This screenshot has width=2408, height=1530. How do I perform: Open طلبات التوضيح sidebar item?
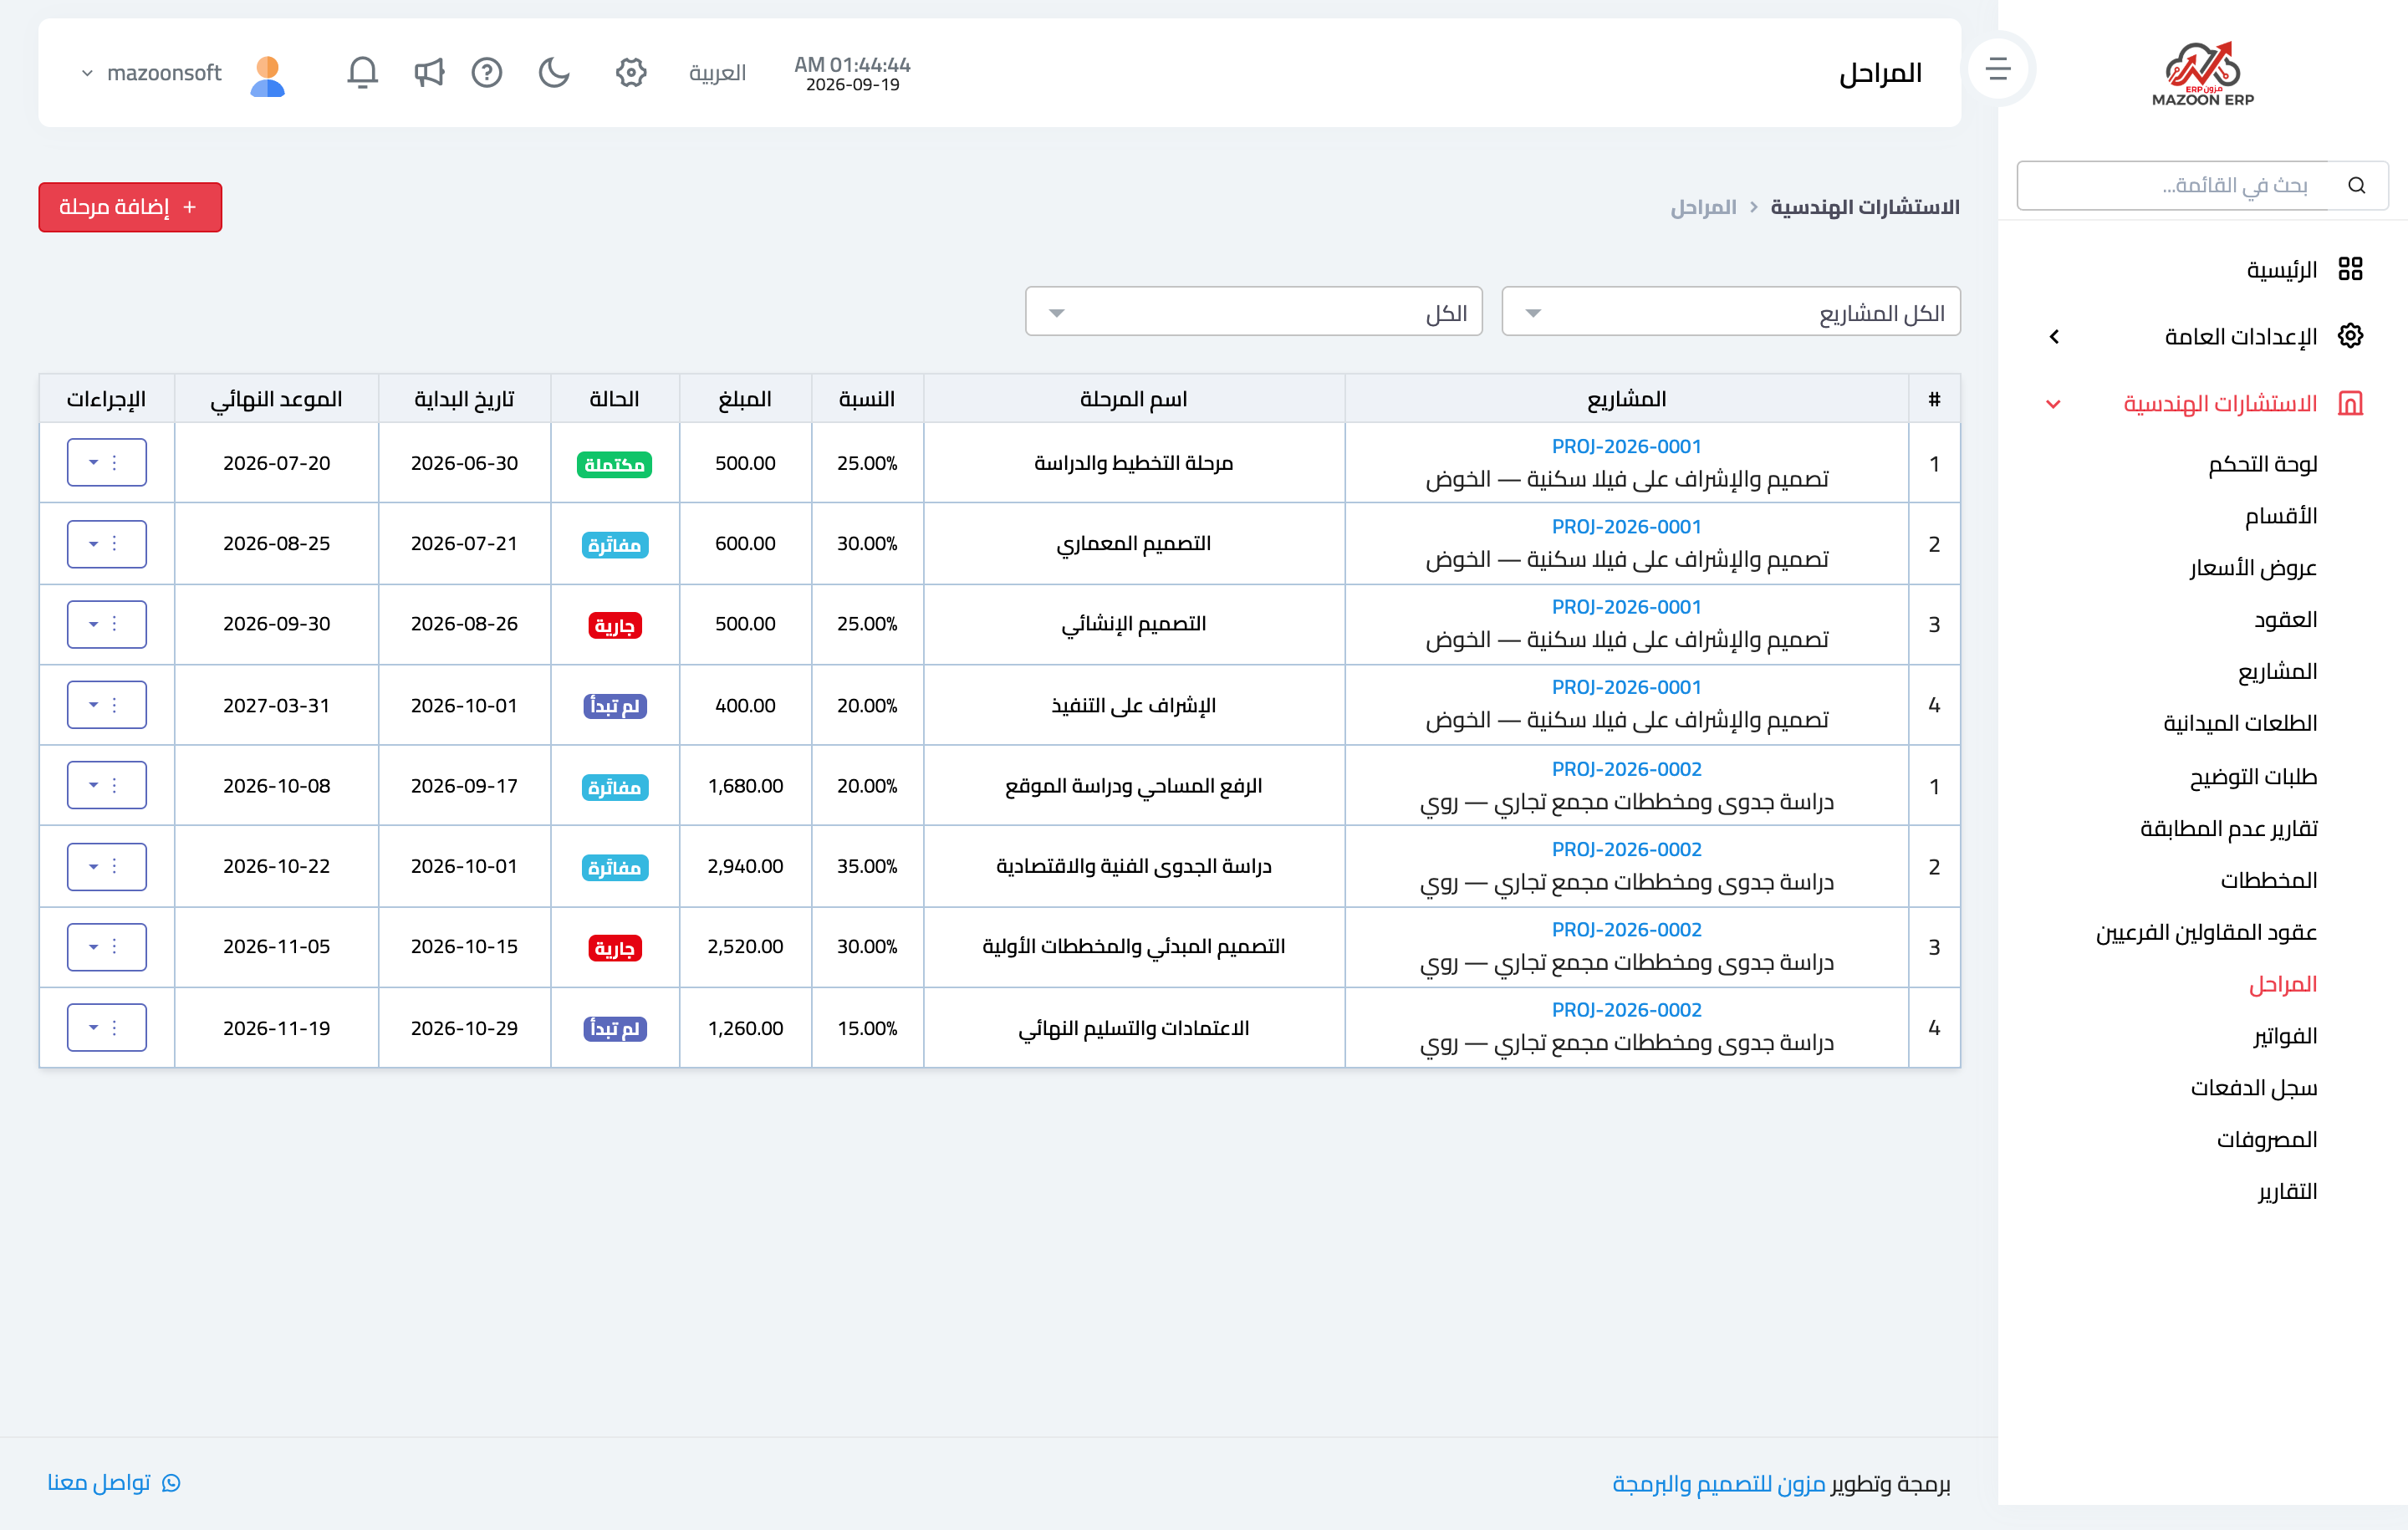[x=2253, y=776]
